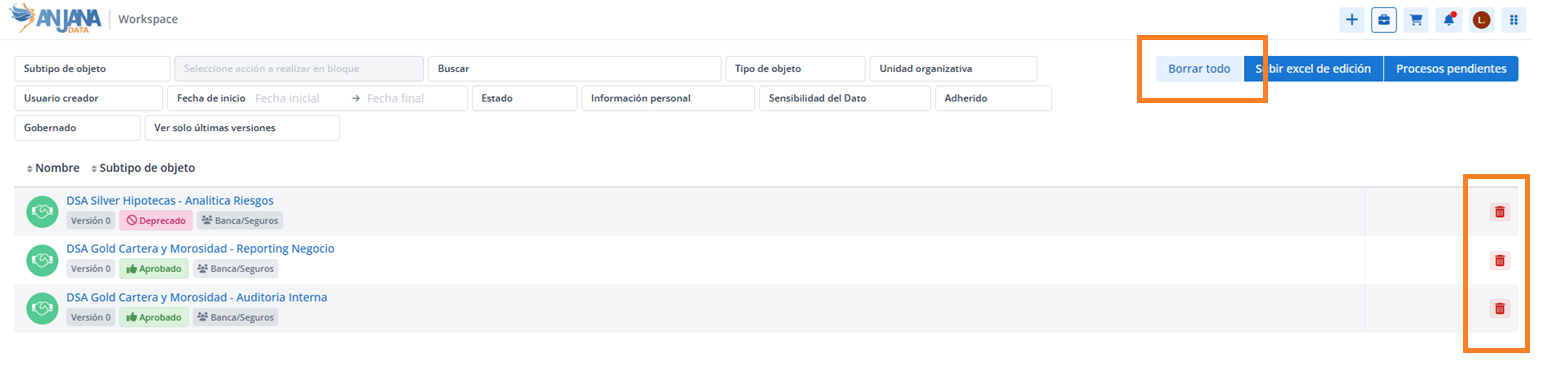Image resolution: width=1564 pixels, height=378 pixels.
Task: Open DSA Silver Hipotecas - Analitica Riesgos link
Action: pyautogui.click(x=170, y=200)
